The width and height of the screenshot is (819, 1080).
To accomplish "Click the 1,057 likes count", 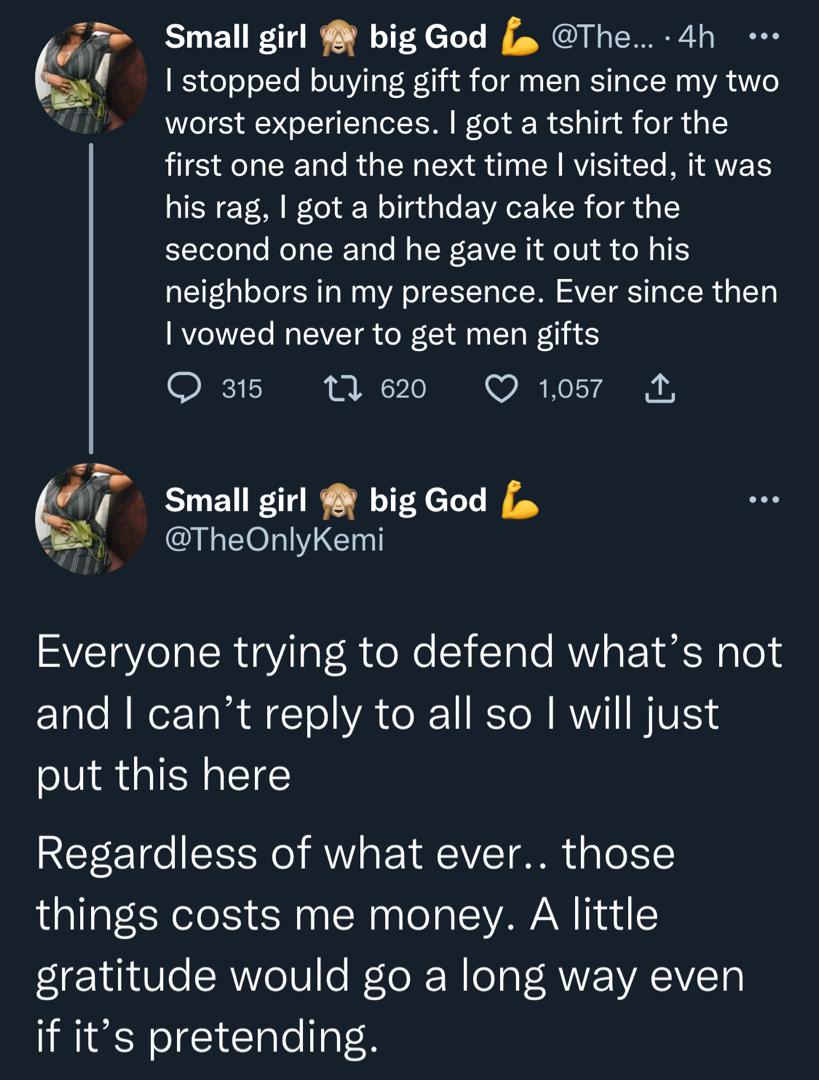I will click(570, 388).
